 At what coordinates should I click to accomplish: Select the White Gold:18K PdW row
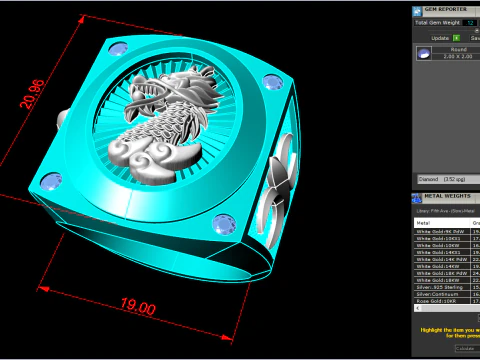[447, 273]
